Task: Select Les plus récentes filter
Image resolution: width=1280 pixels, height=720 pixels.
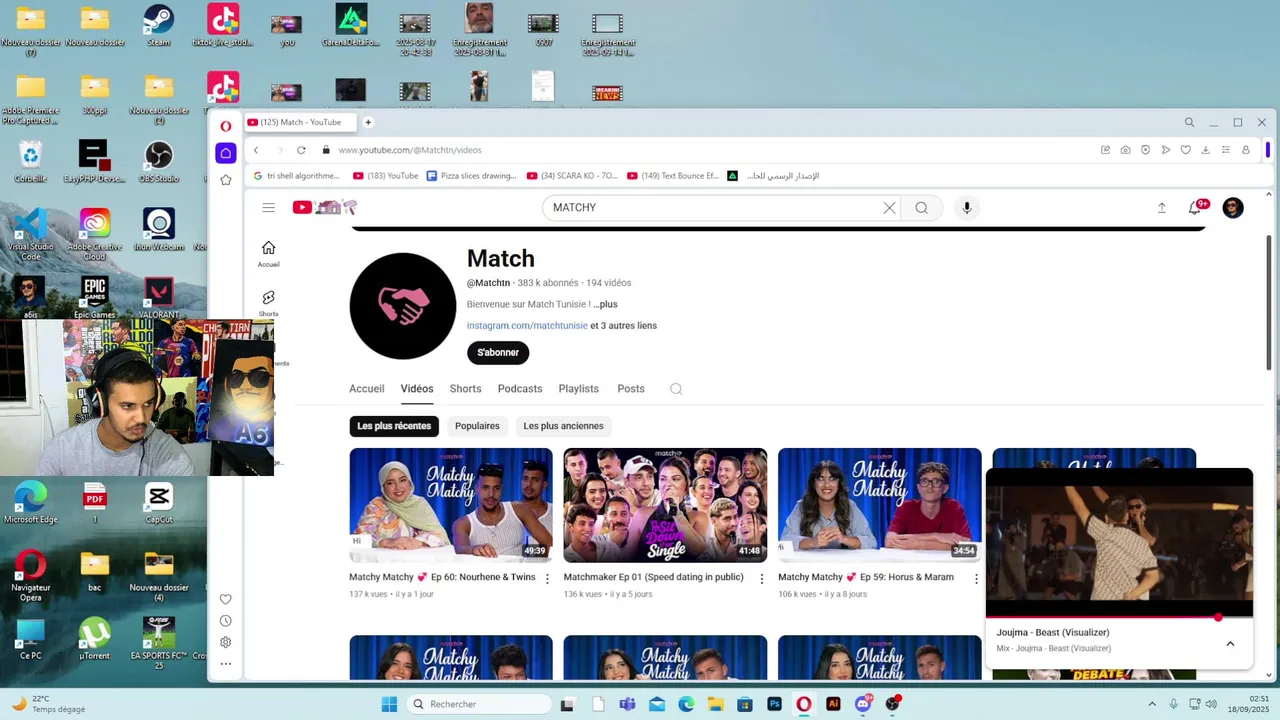Action: point(394,426)
